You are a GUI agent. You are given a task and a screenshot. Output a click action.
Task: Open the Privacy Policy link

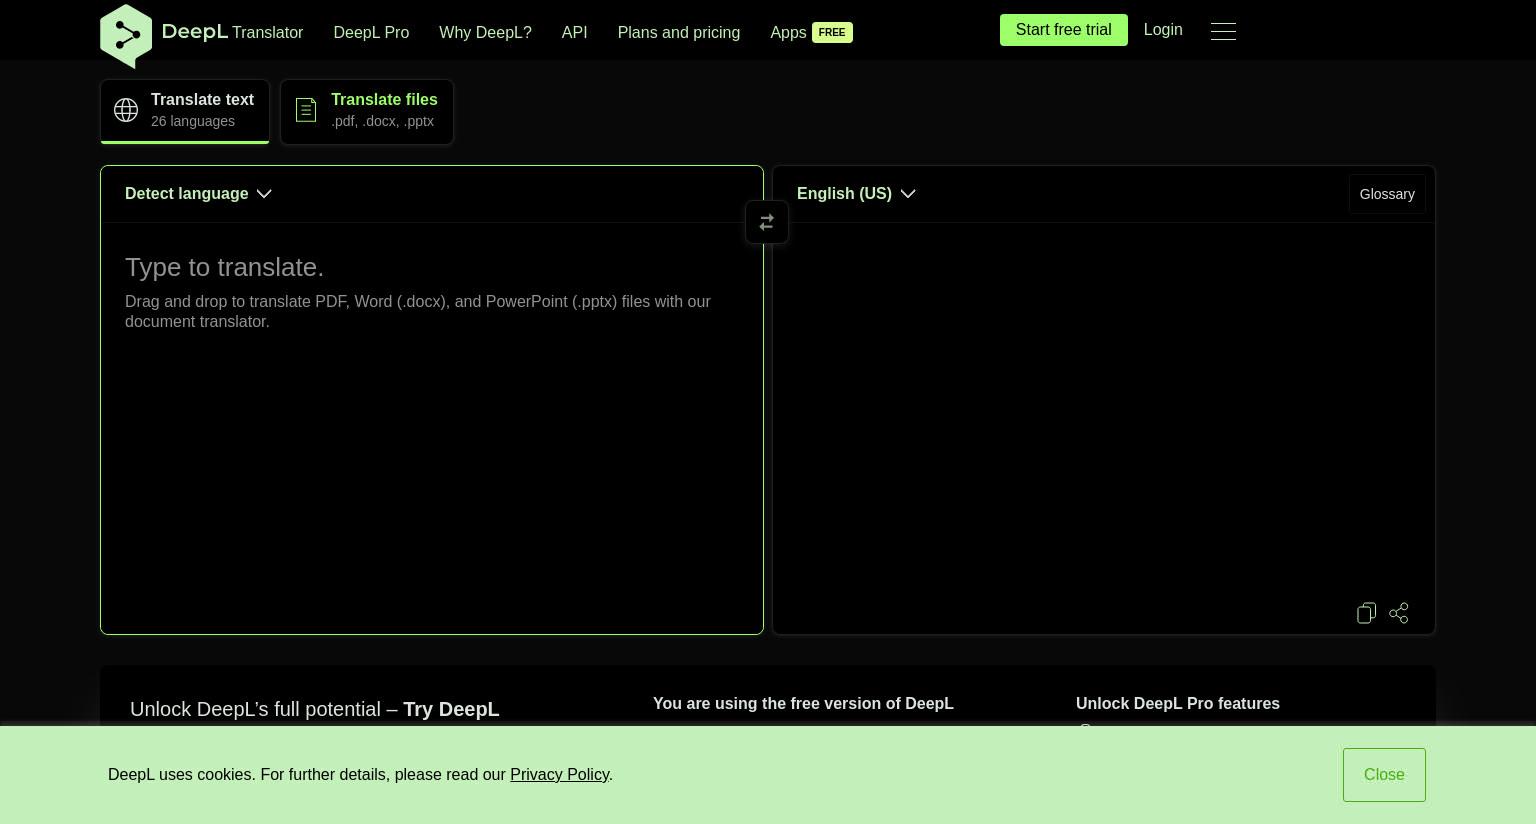559,775
